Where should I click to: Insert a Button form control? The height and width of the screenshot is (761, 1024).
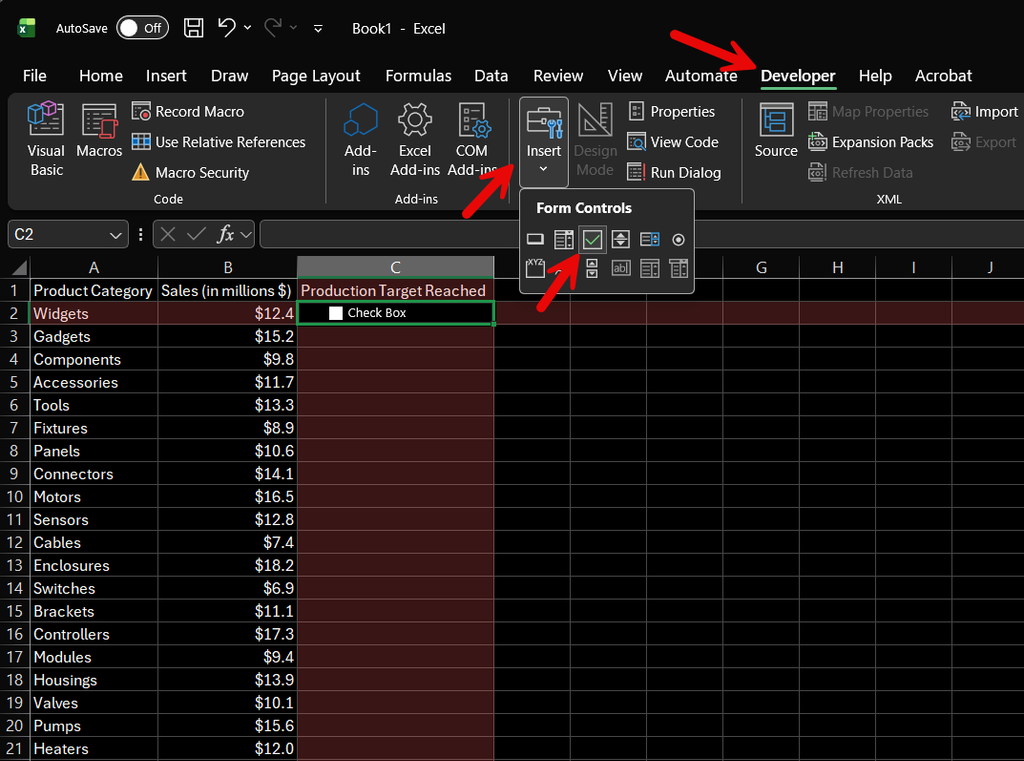coord(535,240)
